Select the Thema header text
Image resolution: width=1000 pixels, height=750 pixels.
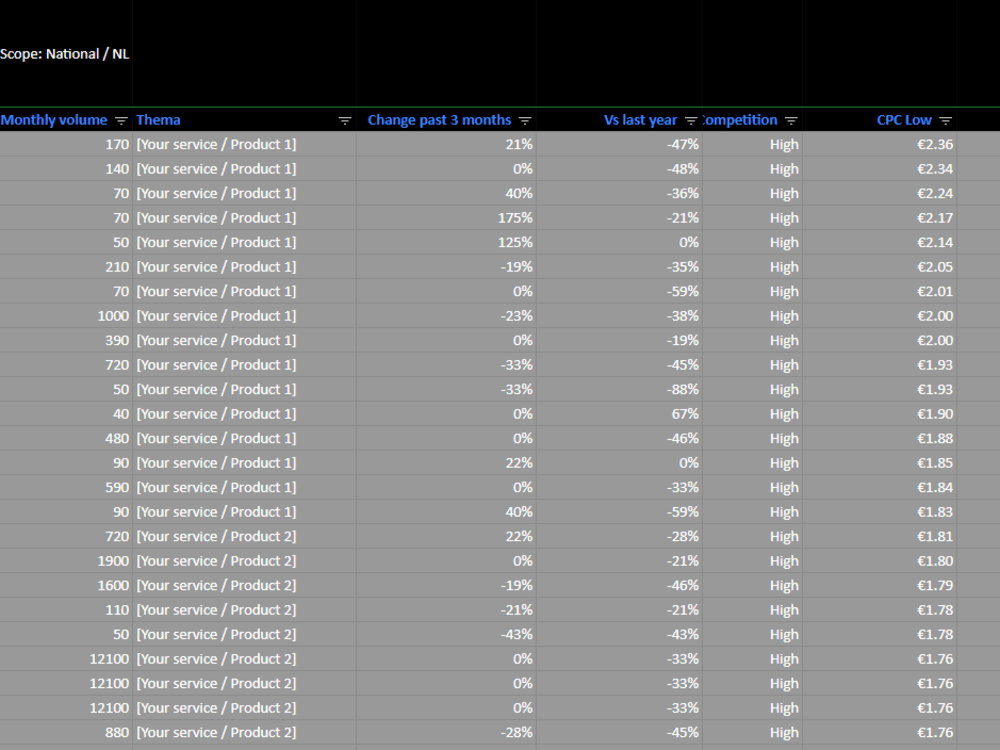tap(158, 120)
